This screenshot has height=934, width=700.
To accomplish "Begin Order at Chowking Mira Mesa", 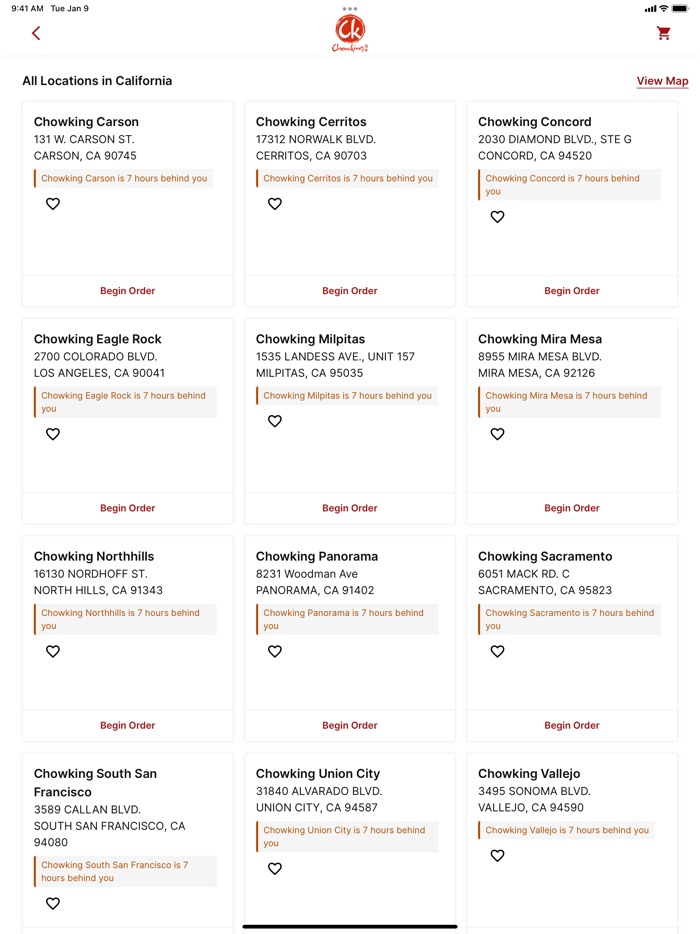I will [571, 508].
